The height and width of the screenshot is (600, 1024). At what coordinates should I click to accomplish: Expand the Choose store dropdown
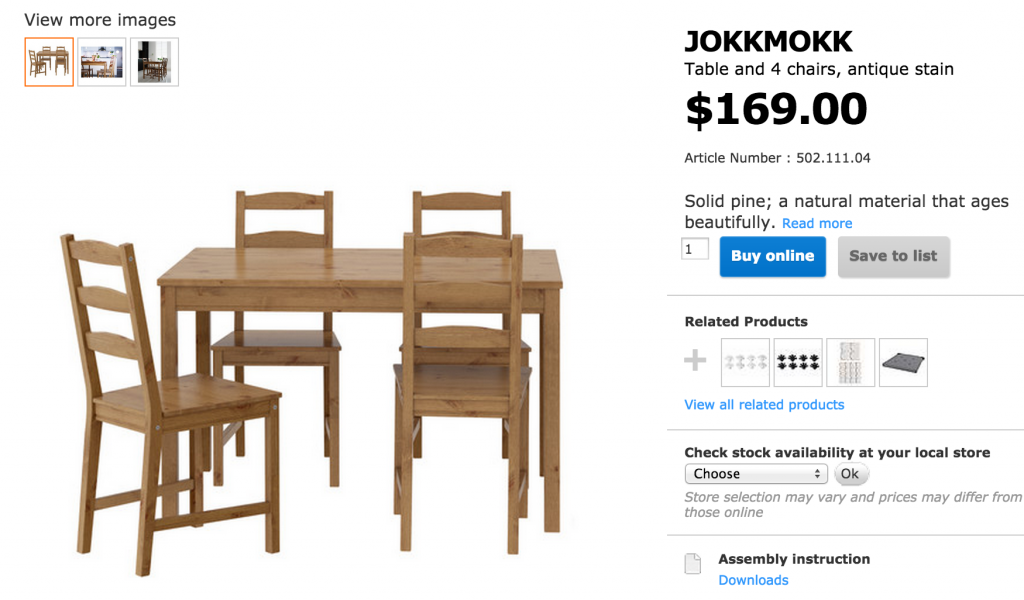tap(756, 474)
